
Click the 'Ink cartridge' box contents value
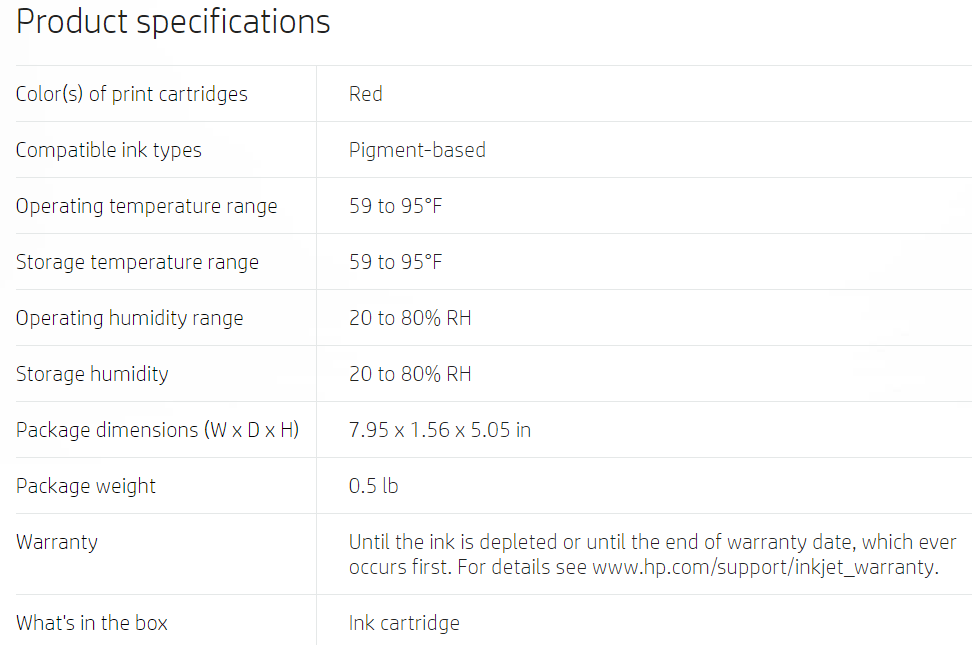404,623
